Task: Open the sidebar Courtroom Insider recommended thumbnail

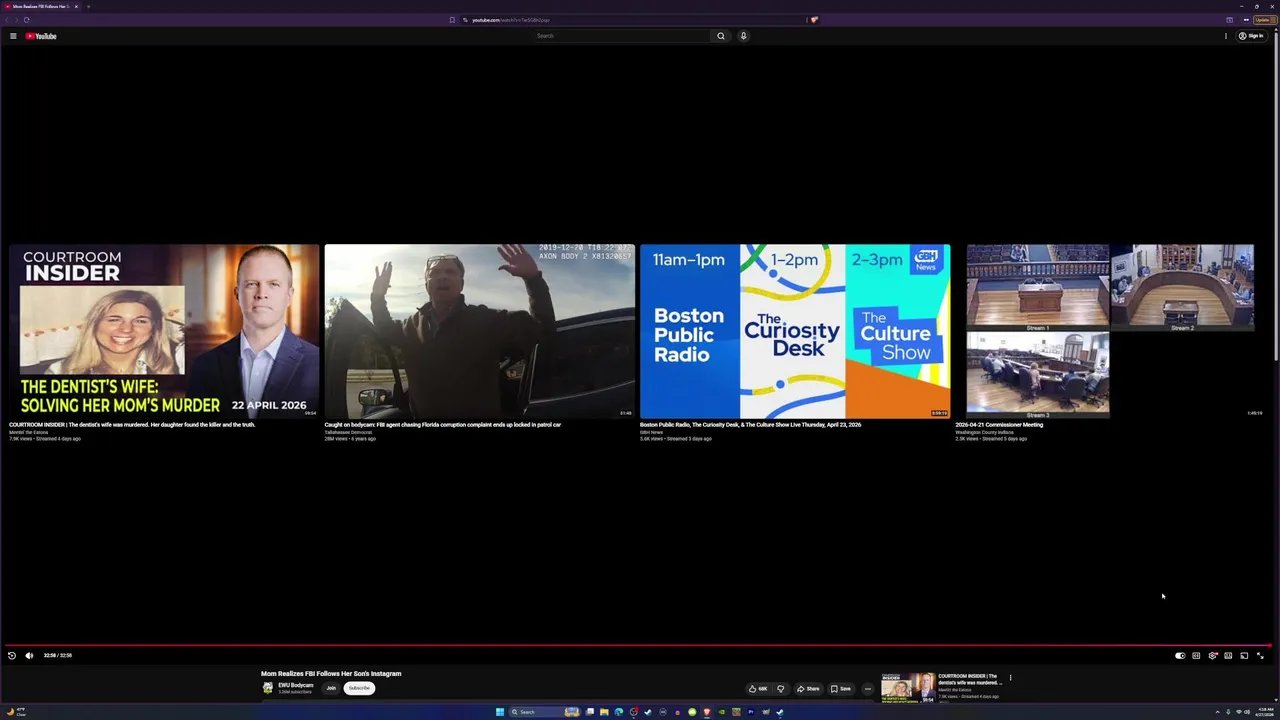Action: 908,688
